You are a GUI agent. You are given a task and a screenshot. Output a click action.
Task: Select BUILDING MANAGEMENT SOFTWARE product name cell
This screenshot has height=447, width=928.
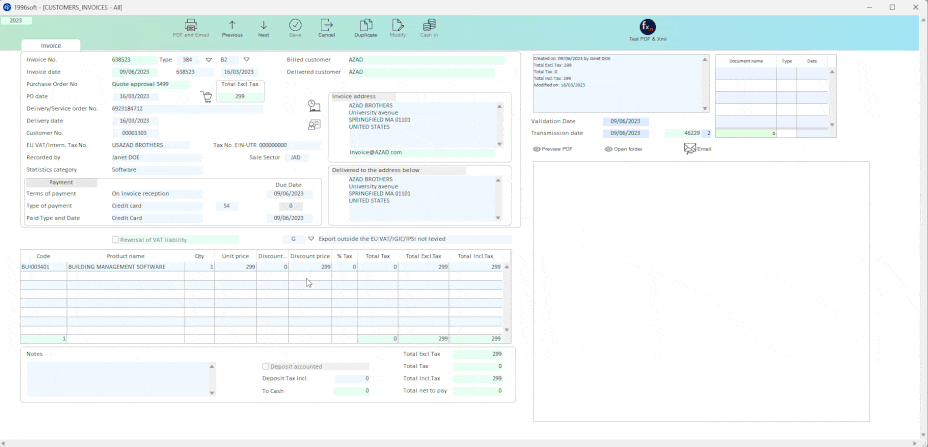pyautogui.click(x=125, y=267)
